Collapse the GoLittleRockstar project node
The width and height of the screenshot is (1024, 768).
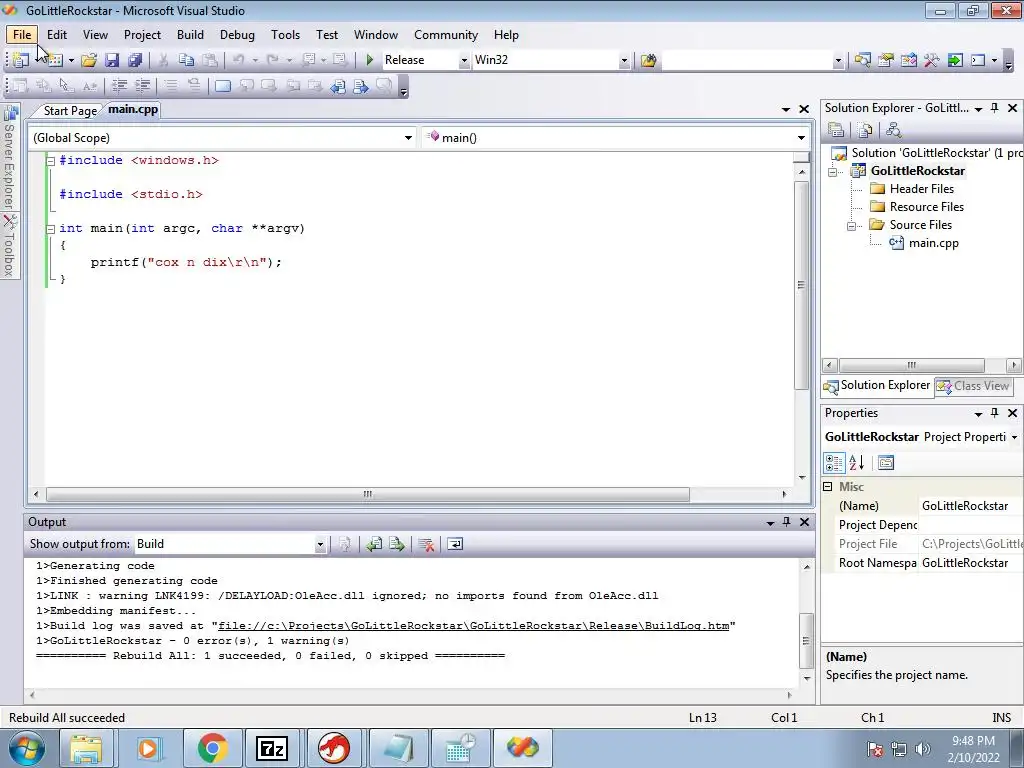[x=833, y=172]
